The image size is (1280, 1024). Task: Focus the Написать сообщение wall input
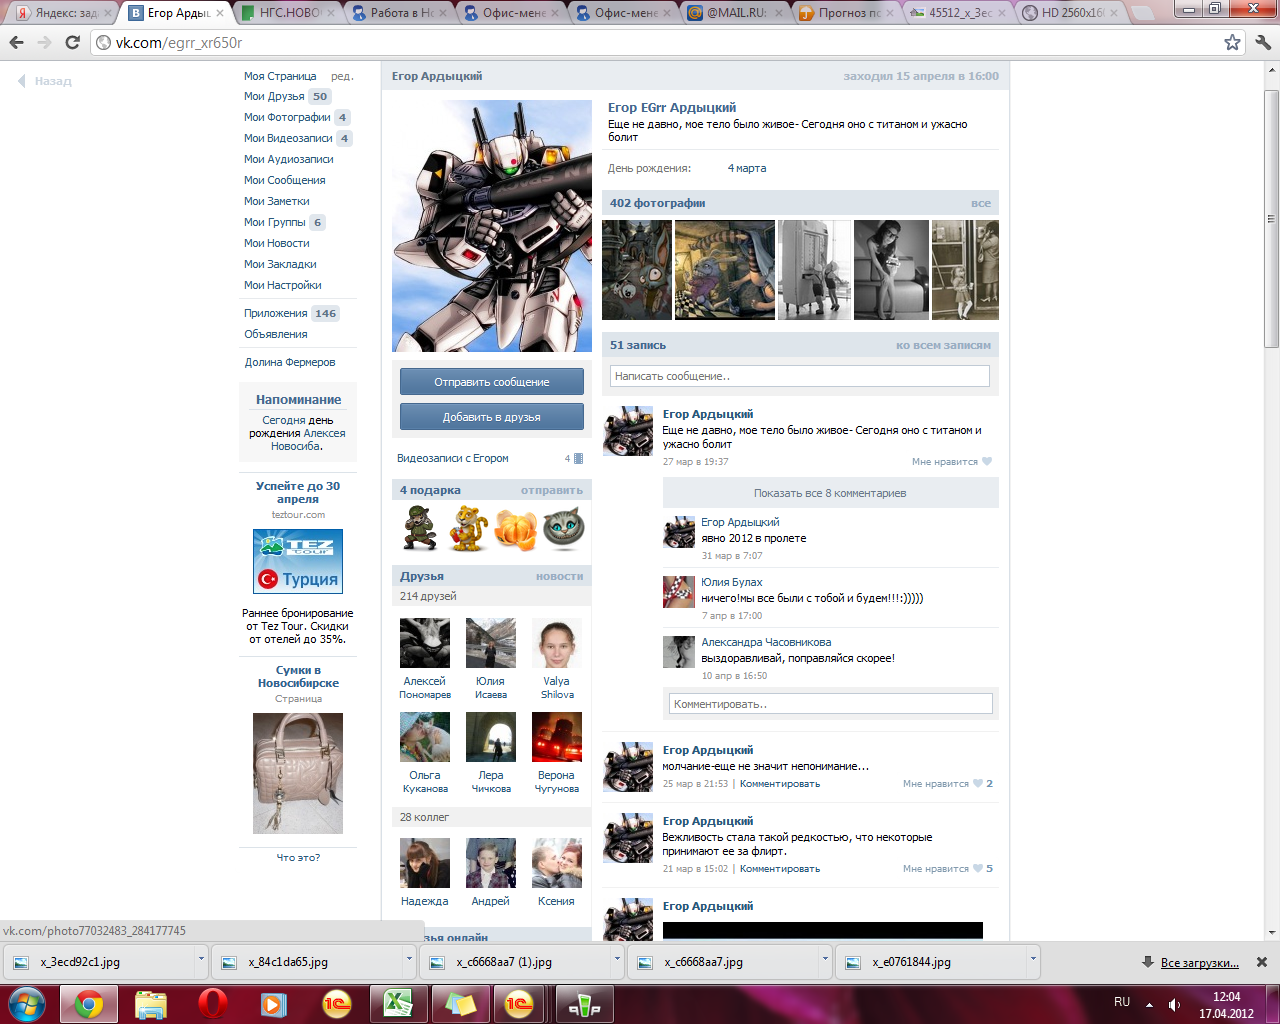(800, 376)
